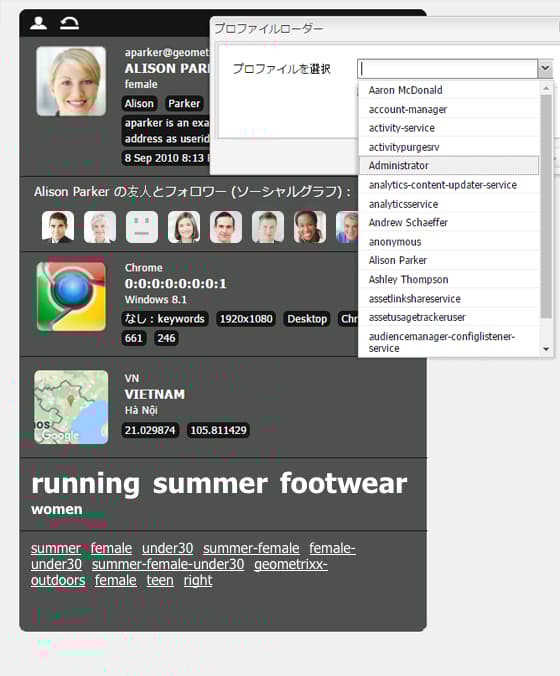
Task: Click the 105.811429 longitude tag
Action: (x=218, y=430)
